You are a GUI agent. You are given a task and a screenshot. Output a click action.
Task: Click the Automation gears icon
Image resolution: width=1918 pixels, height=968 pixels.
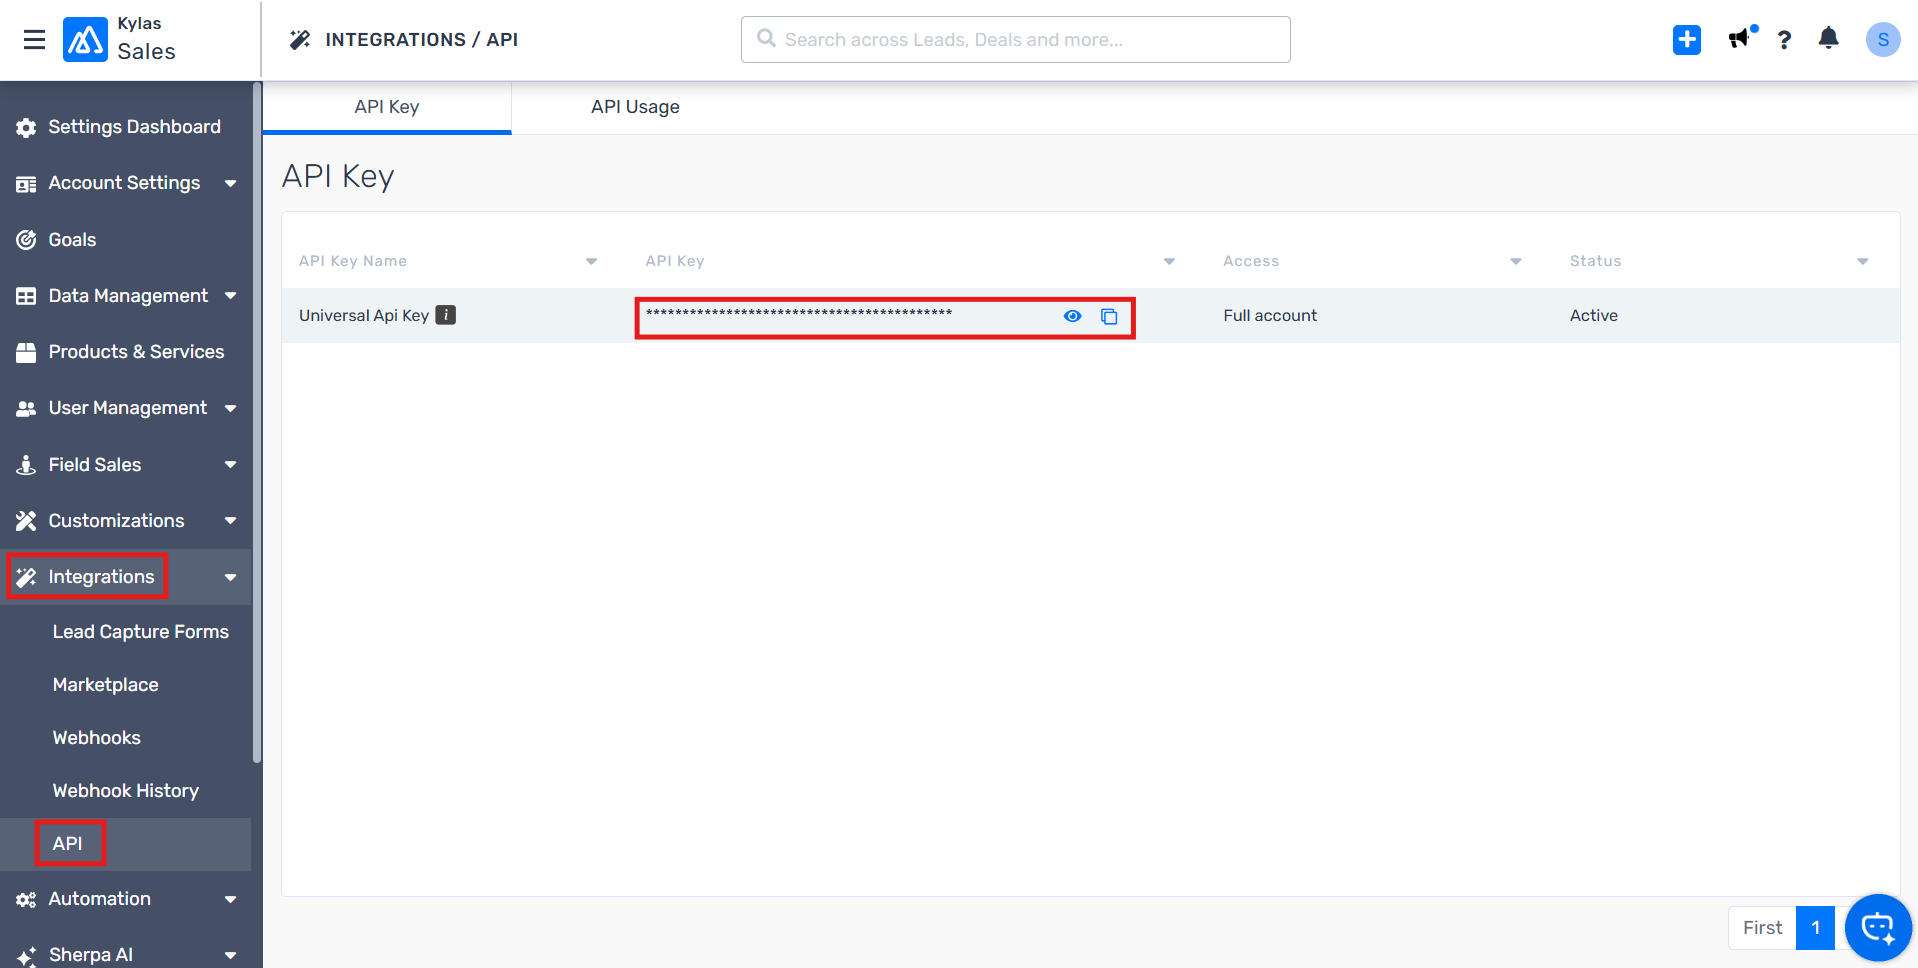click(x=26, y=900)
